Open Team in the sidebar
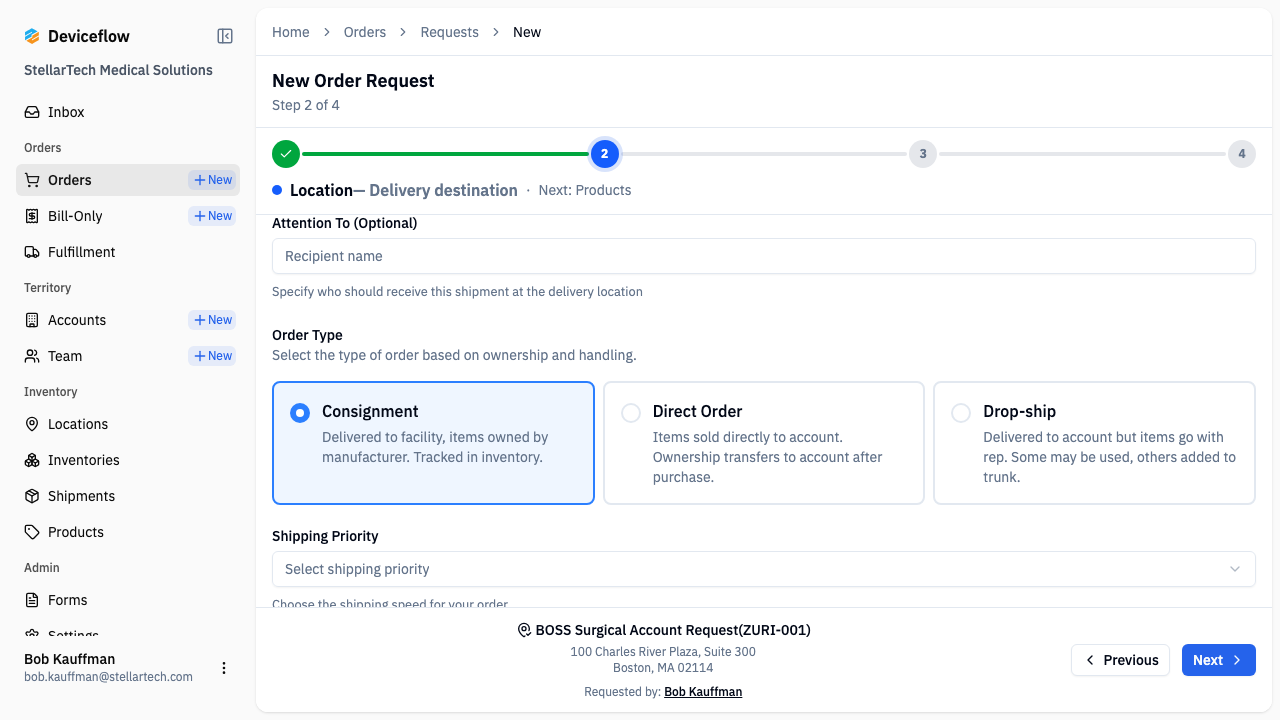This screenshot has width=1280, height=720. coord(128,356)
